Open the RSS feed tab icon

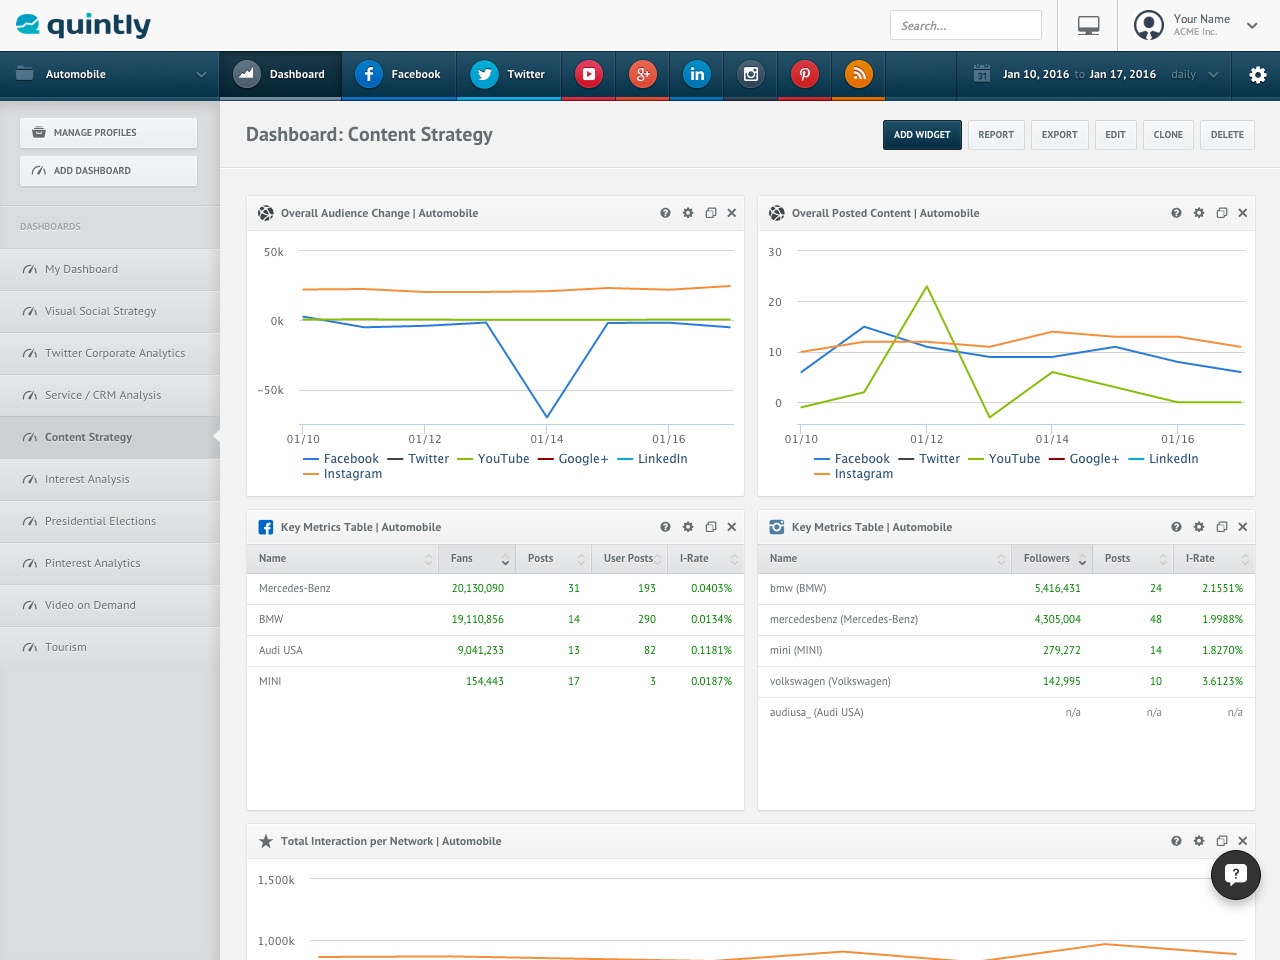click(x=859, y=74)
